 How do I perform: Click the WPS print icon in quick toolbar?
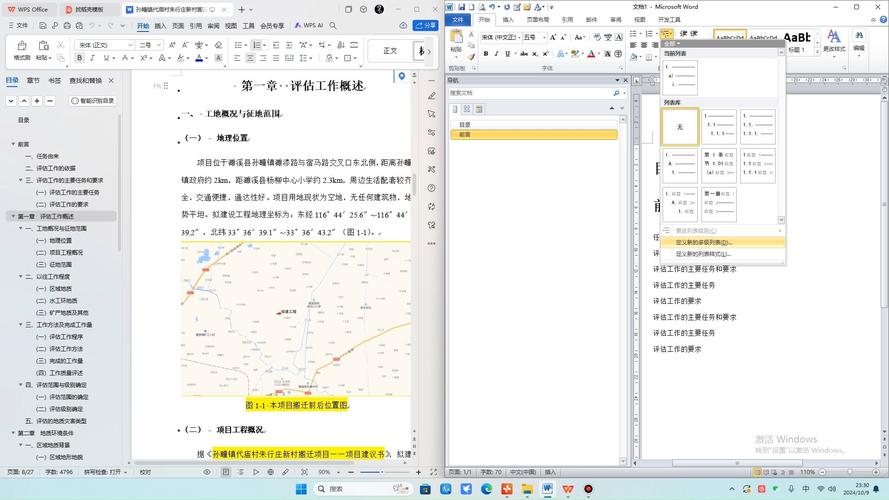pos(67,26)
